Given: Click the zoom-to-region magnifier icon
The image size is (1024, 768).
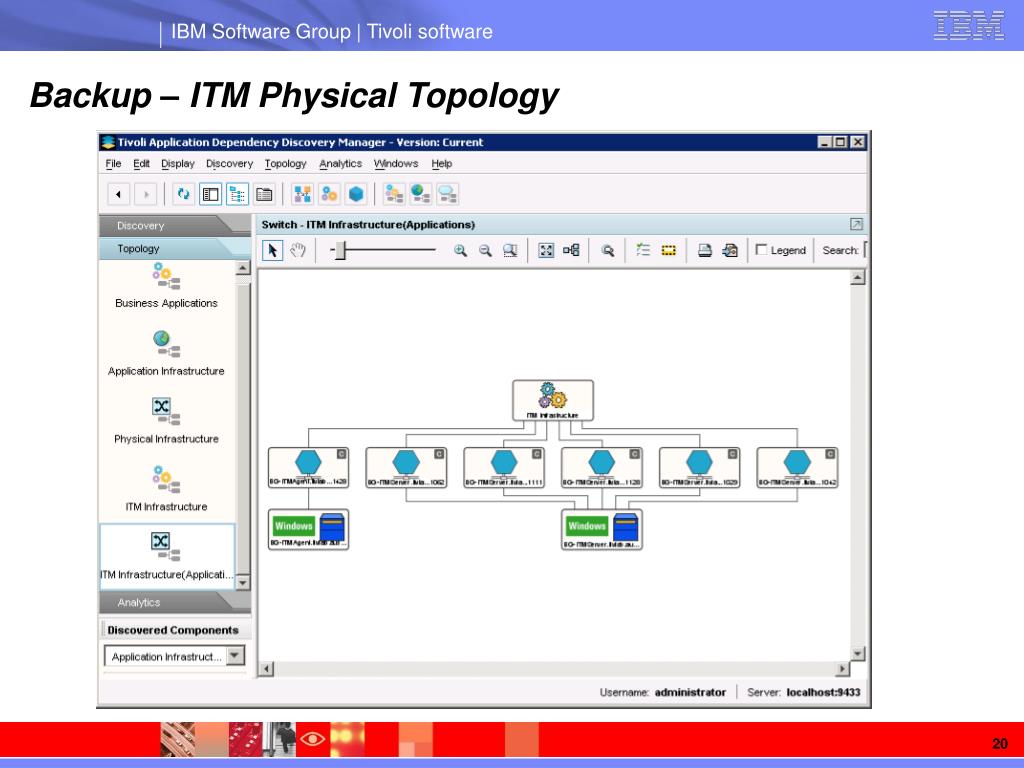Looking at the screenshot, I should pos(510,250).
